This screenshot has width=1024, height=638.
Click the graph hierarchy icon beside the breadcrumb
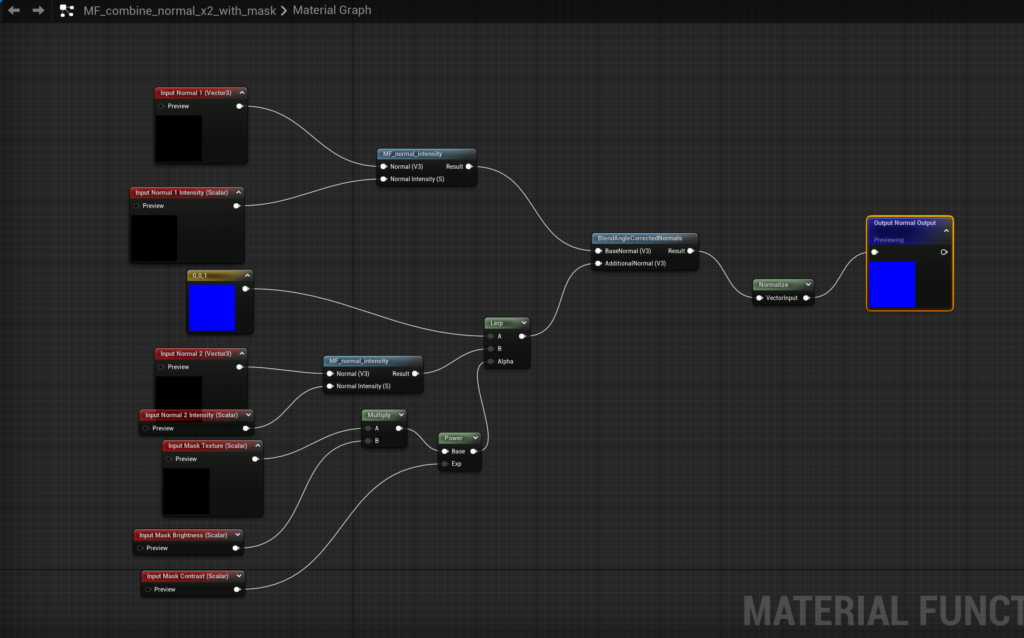67,10
